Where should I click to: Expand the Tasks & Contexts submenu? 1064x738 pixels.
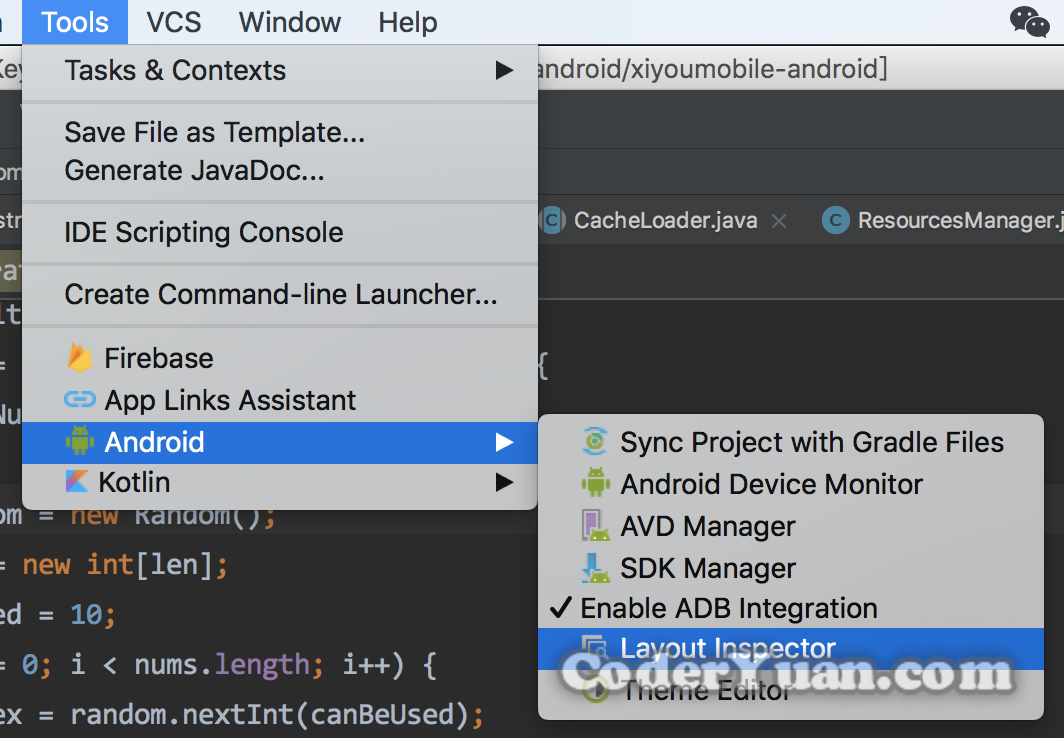[x=504, y=70]
